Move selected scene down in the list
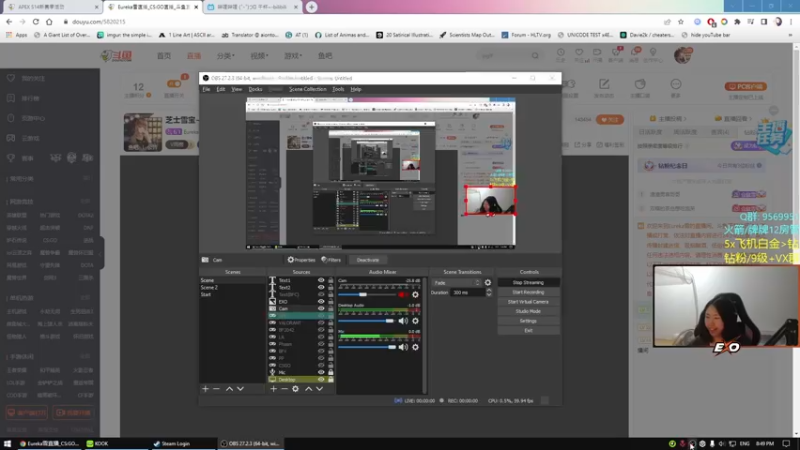The height and width of the screenshot is (450, 800). tap(240, 389)
